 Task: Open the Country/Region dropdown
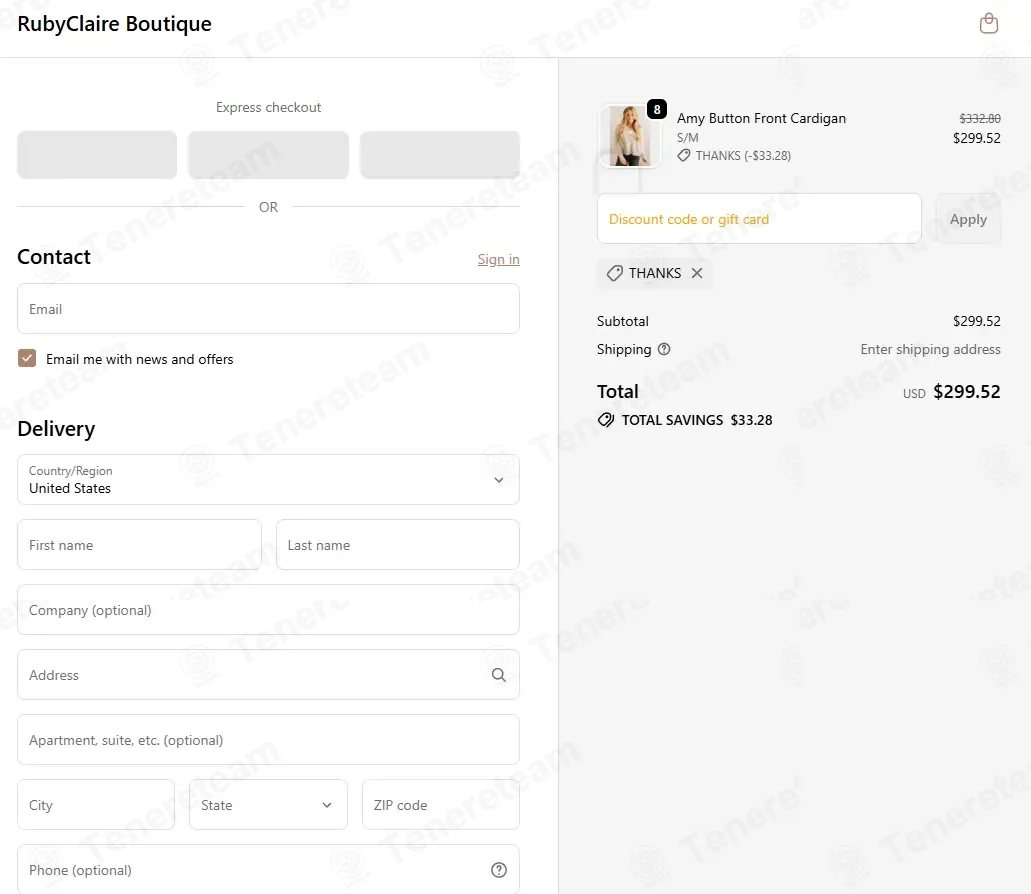[268, 480]
